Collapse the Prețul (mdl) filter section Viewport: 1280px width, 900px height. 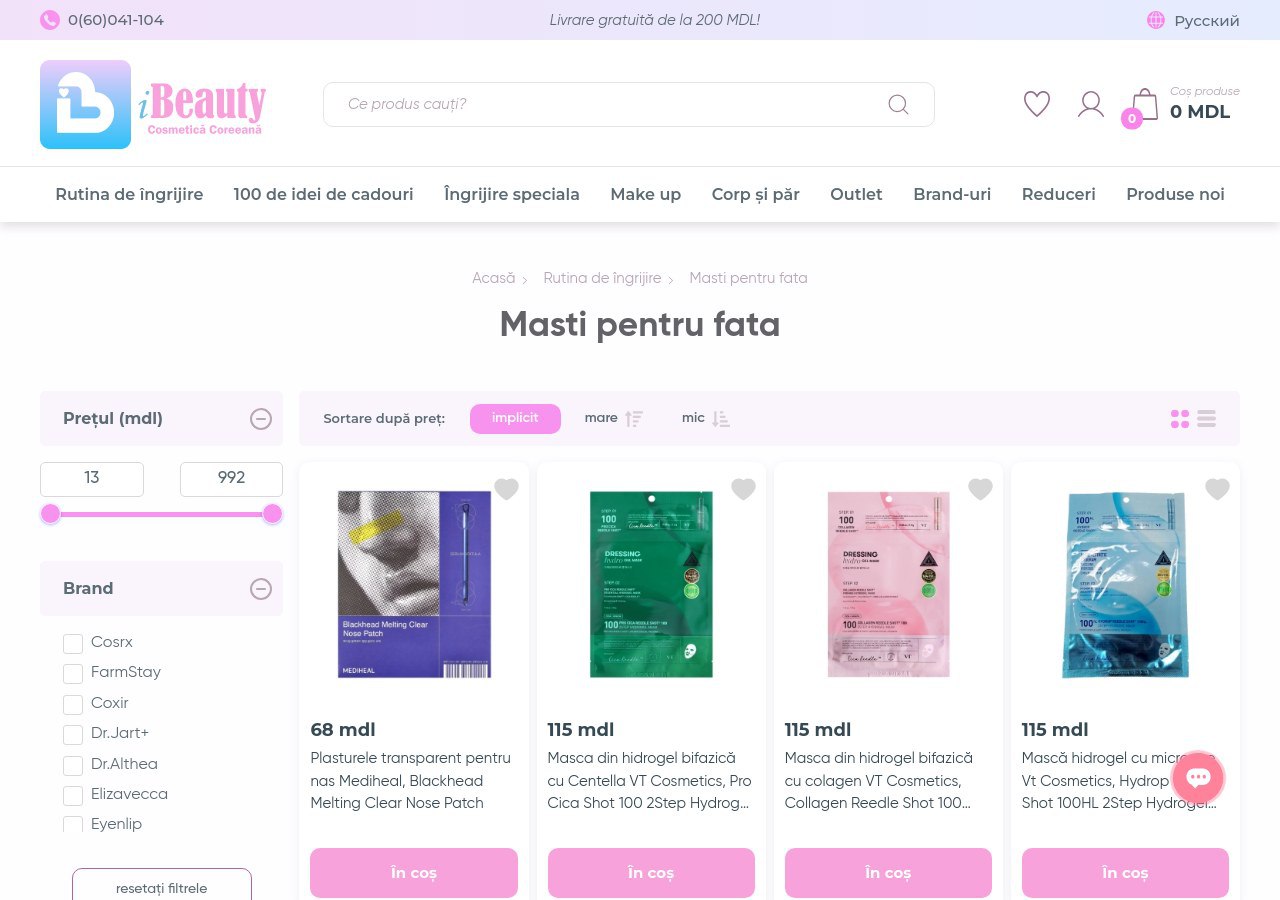click(x=261, y=419)
